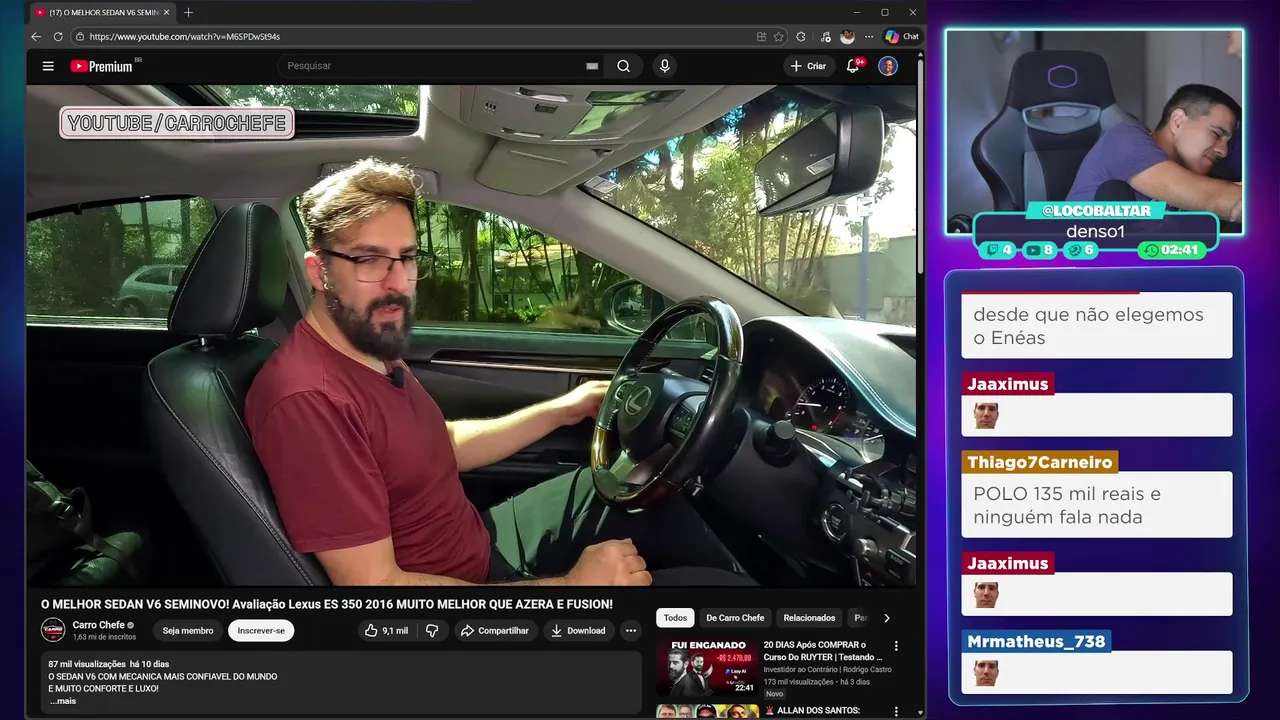Viewport: 1280px width, 720px height.
Task: Like the video with 9,1 mil thumbs up
Action: [x=387, y=631]
